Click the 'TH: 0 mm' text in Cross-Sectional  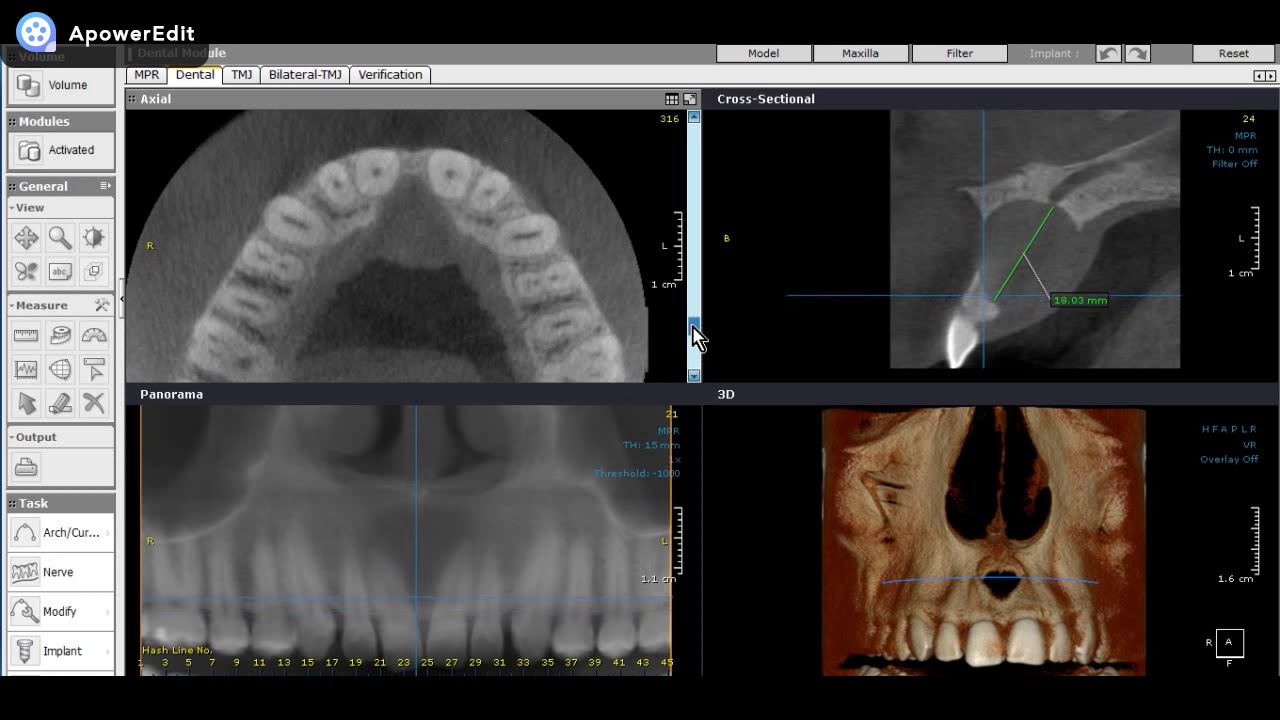pyautogui.click(x=1232, y=150)
